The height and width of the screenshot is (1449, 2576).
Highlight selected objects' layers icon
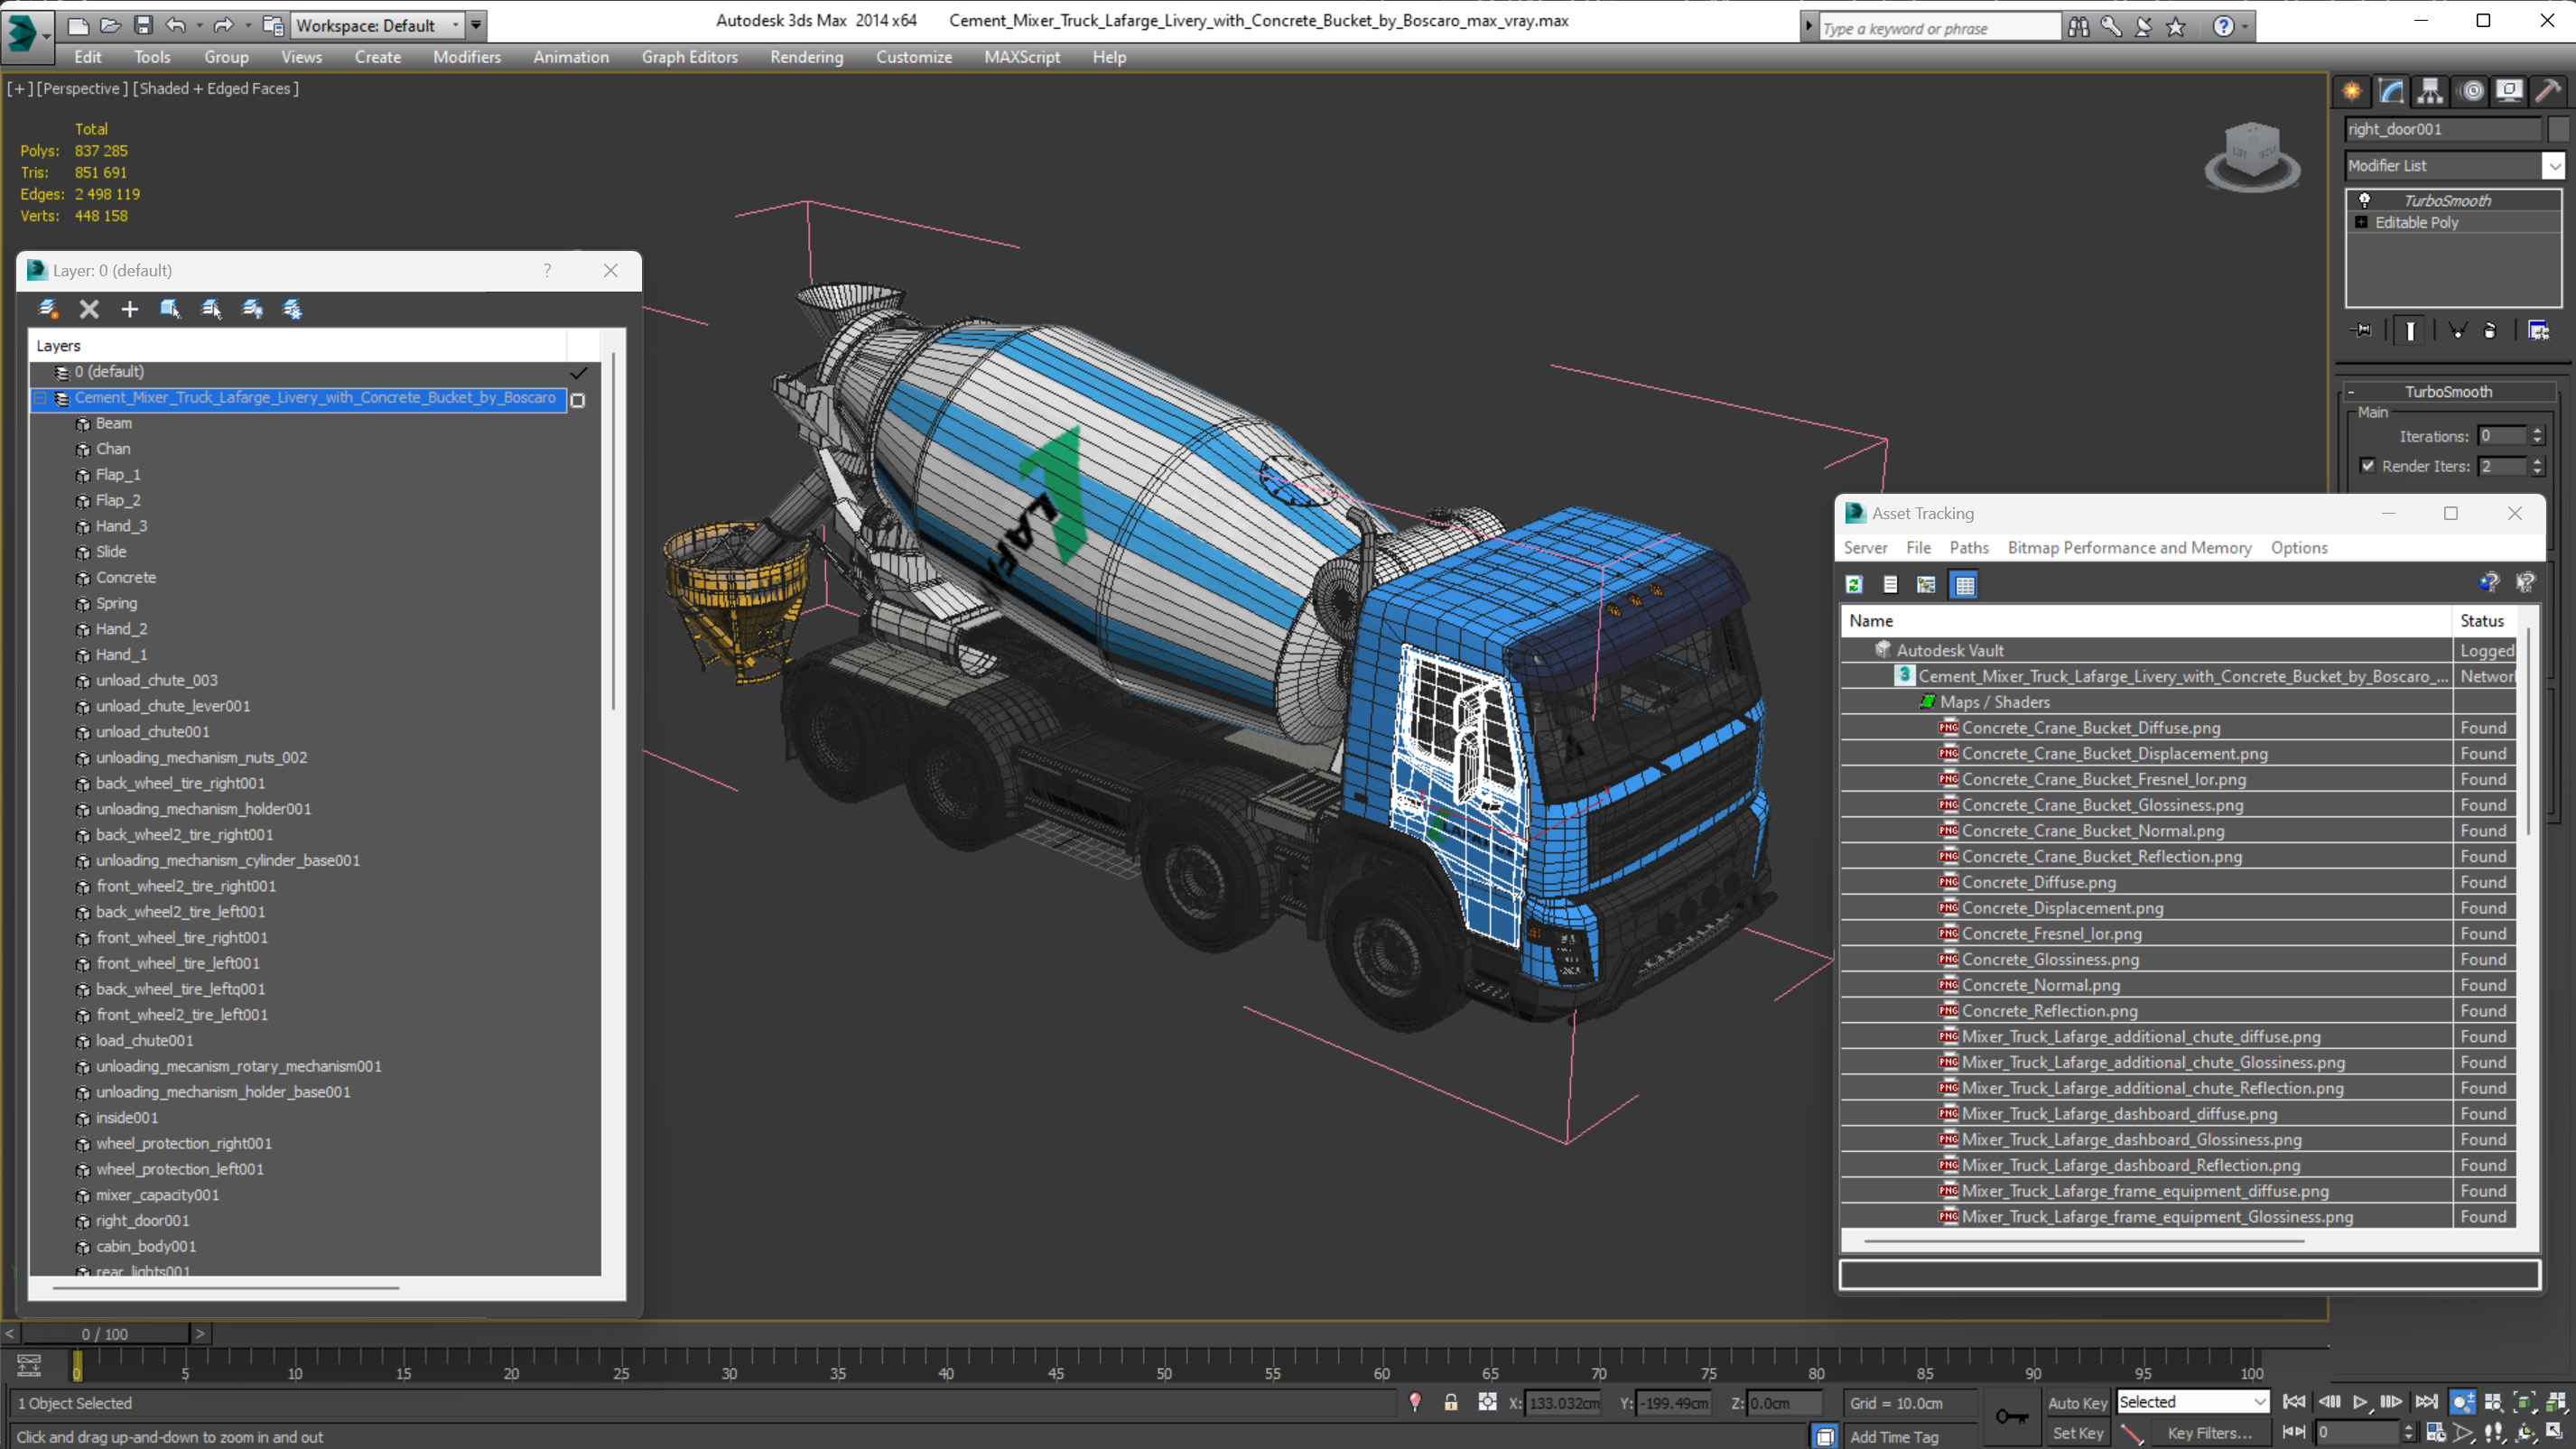211,309
